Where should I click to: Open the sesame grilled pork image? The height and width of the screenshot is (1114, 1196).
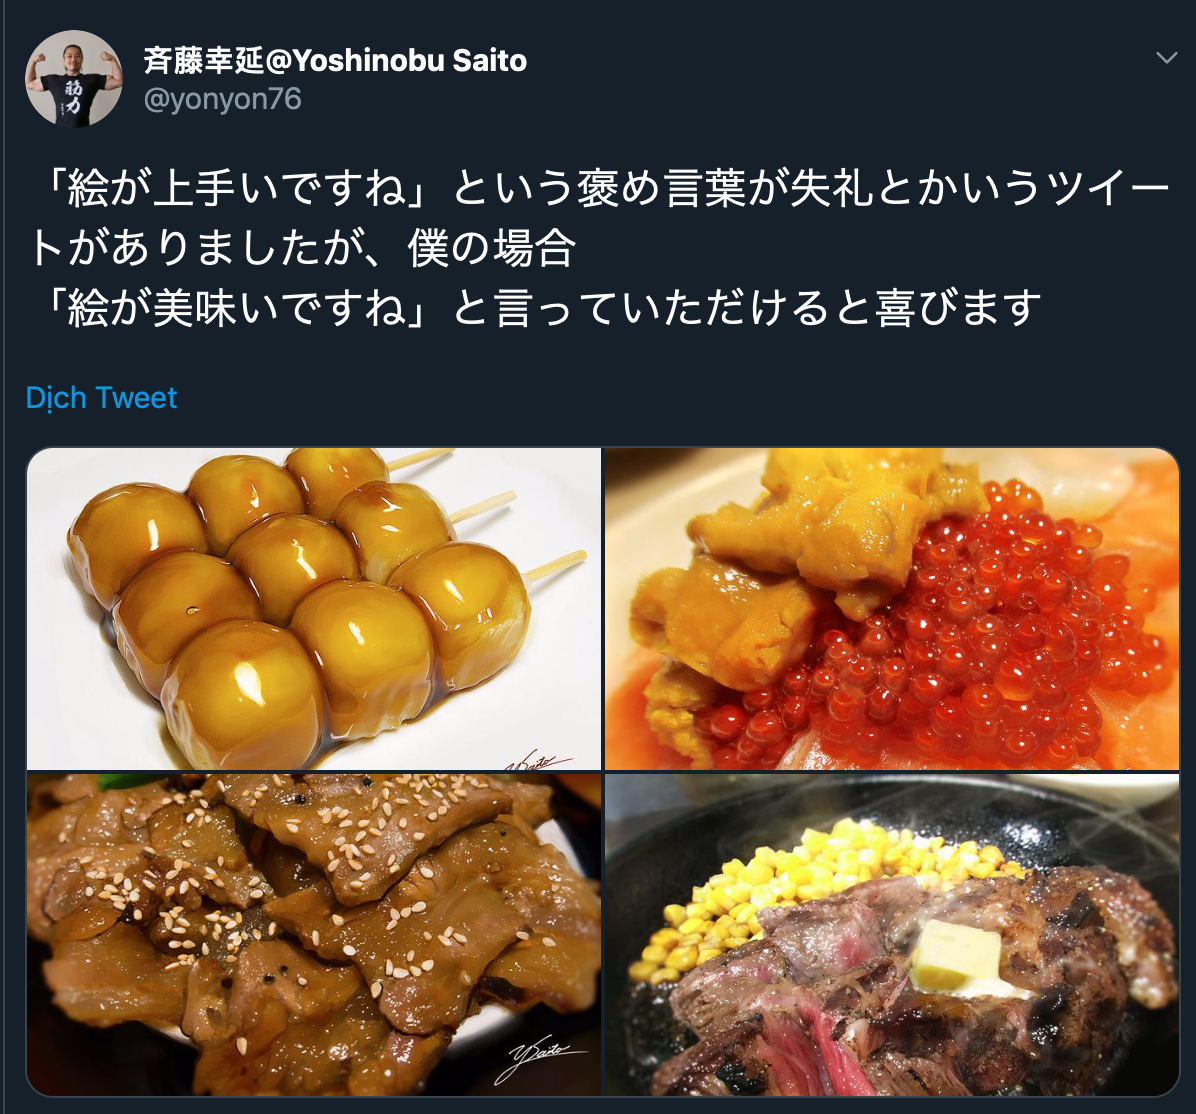click(x=314, y=935)
